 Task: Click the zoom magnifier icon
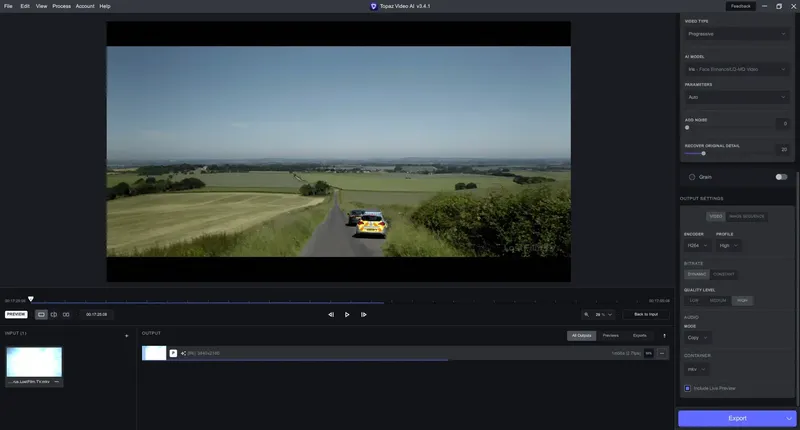tap(587, 315)
